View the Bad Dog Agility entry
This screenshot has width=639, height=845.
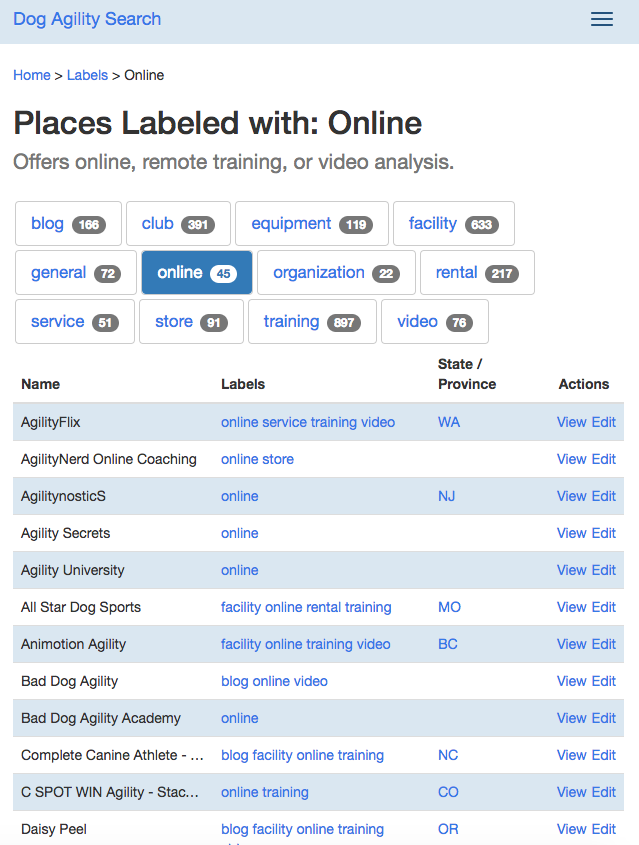tap(572, 681)
